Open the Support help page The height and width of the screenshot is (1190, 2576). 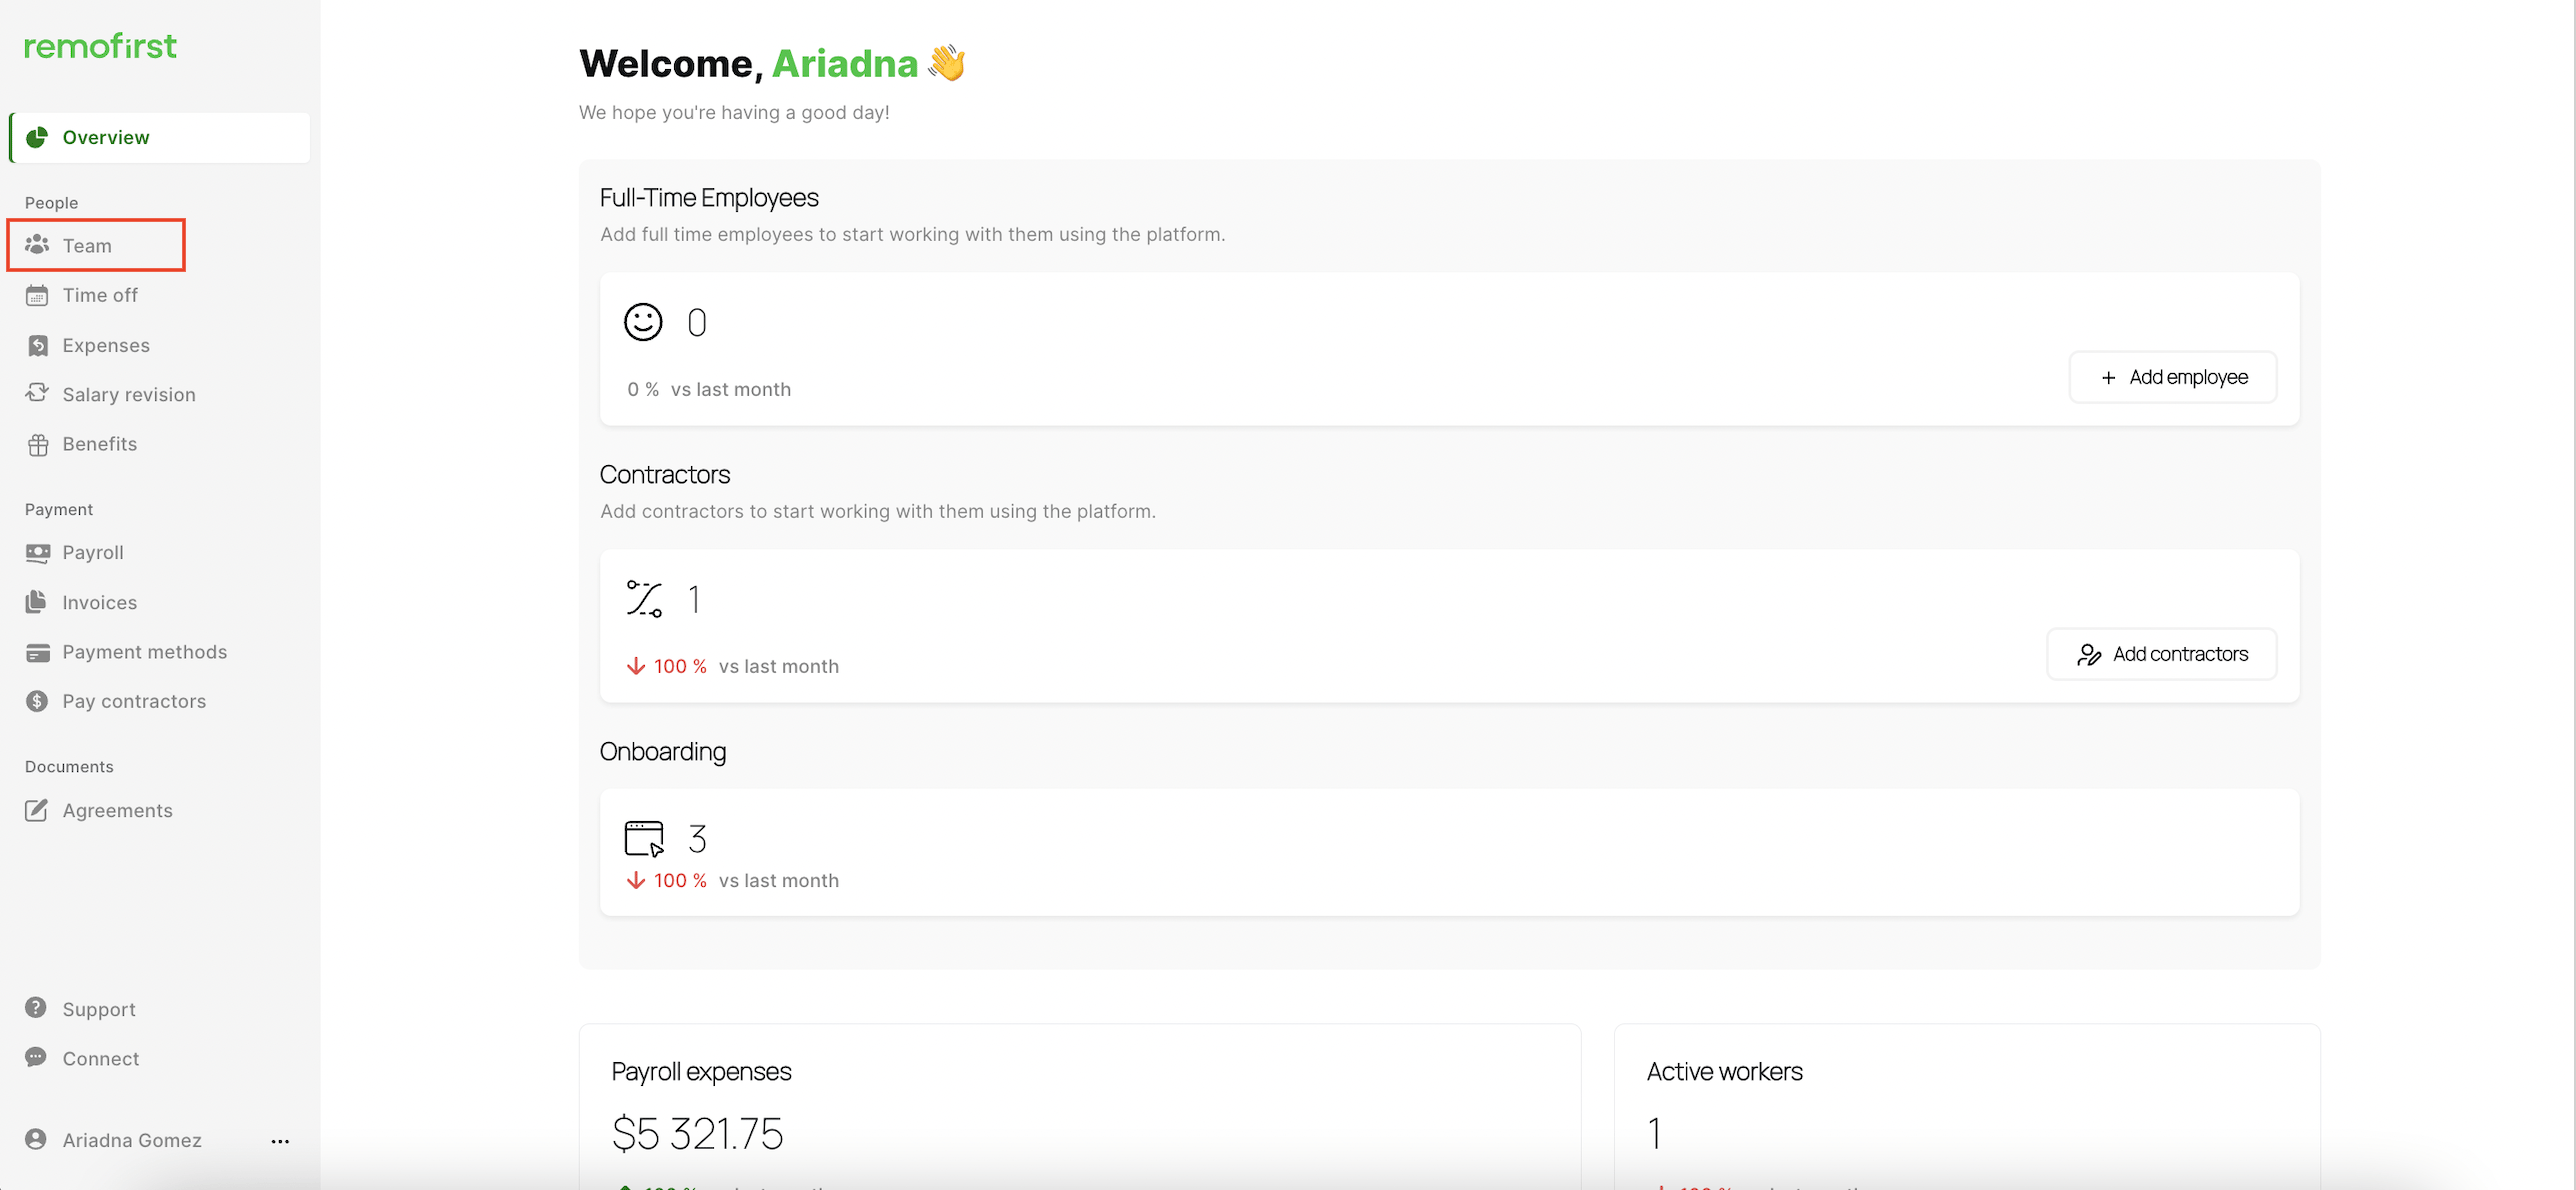[x=98, y=1009]
